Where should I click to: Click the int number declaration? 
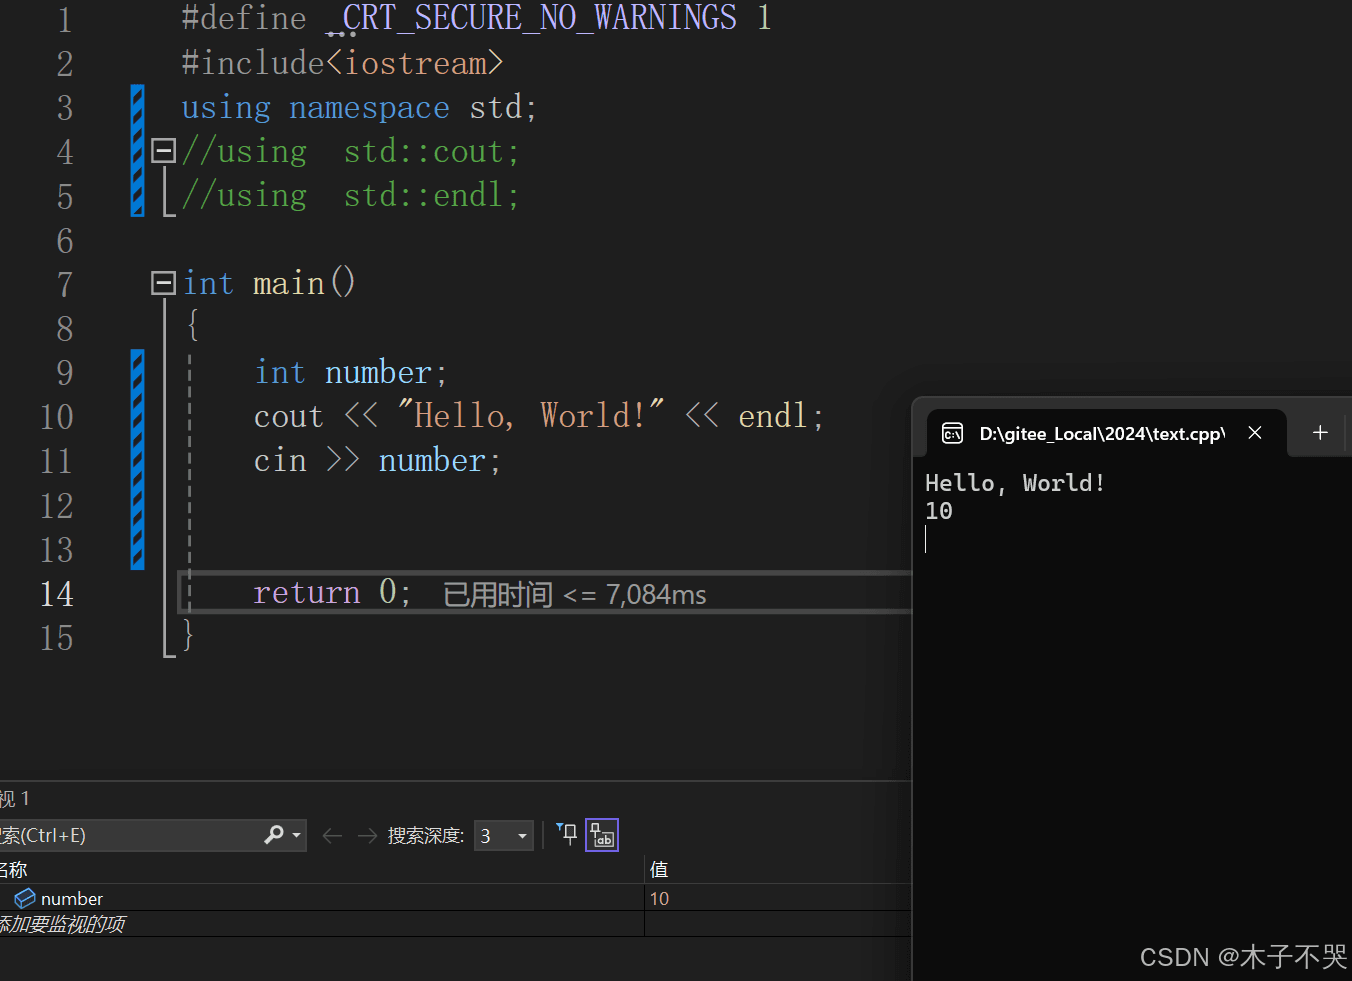click(350, 373)
